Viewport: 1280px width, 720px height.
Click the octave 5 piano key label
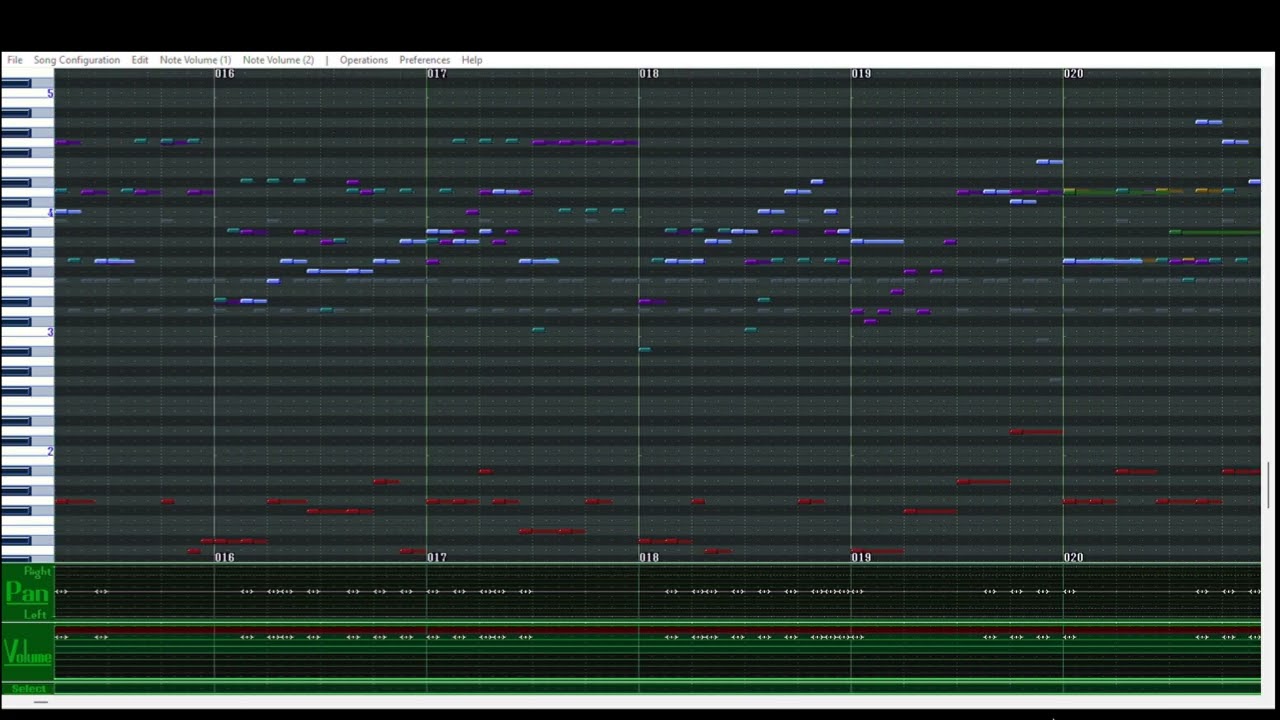click(x=50, y=94)
